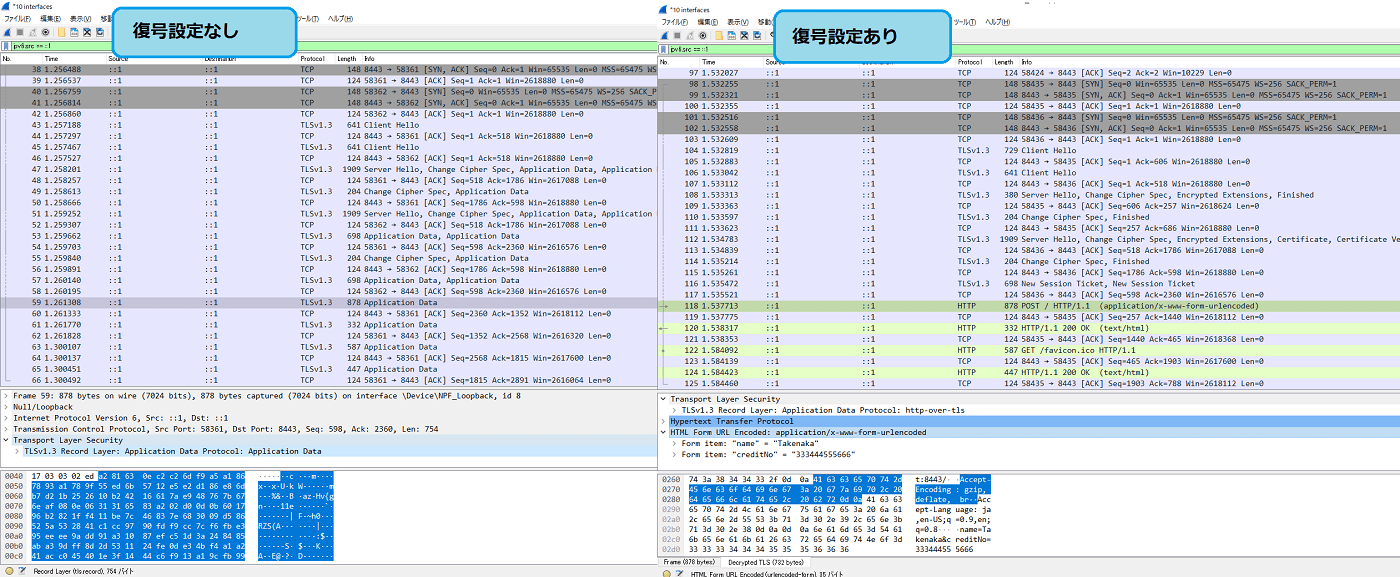Click the filter bookmark icon in left window
The image size is (1400, 577).
tap(6, 47)
